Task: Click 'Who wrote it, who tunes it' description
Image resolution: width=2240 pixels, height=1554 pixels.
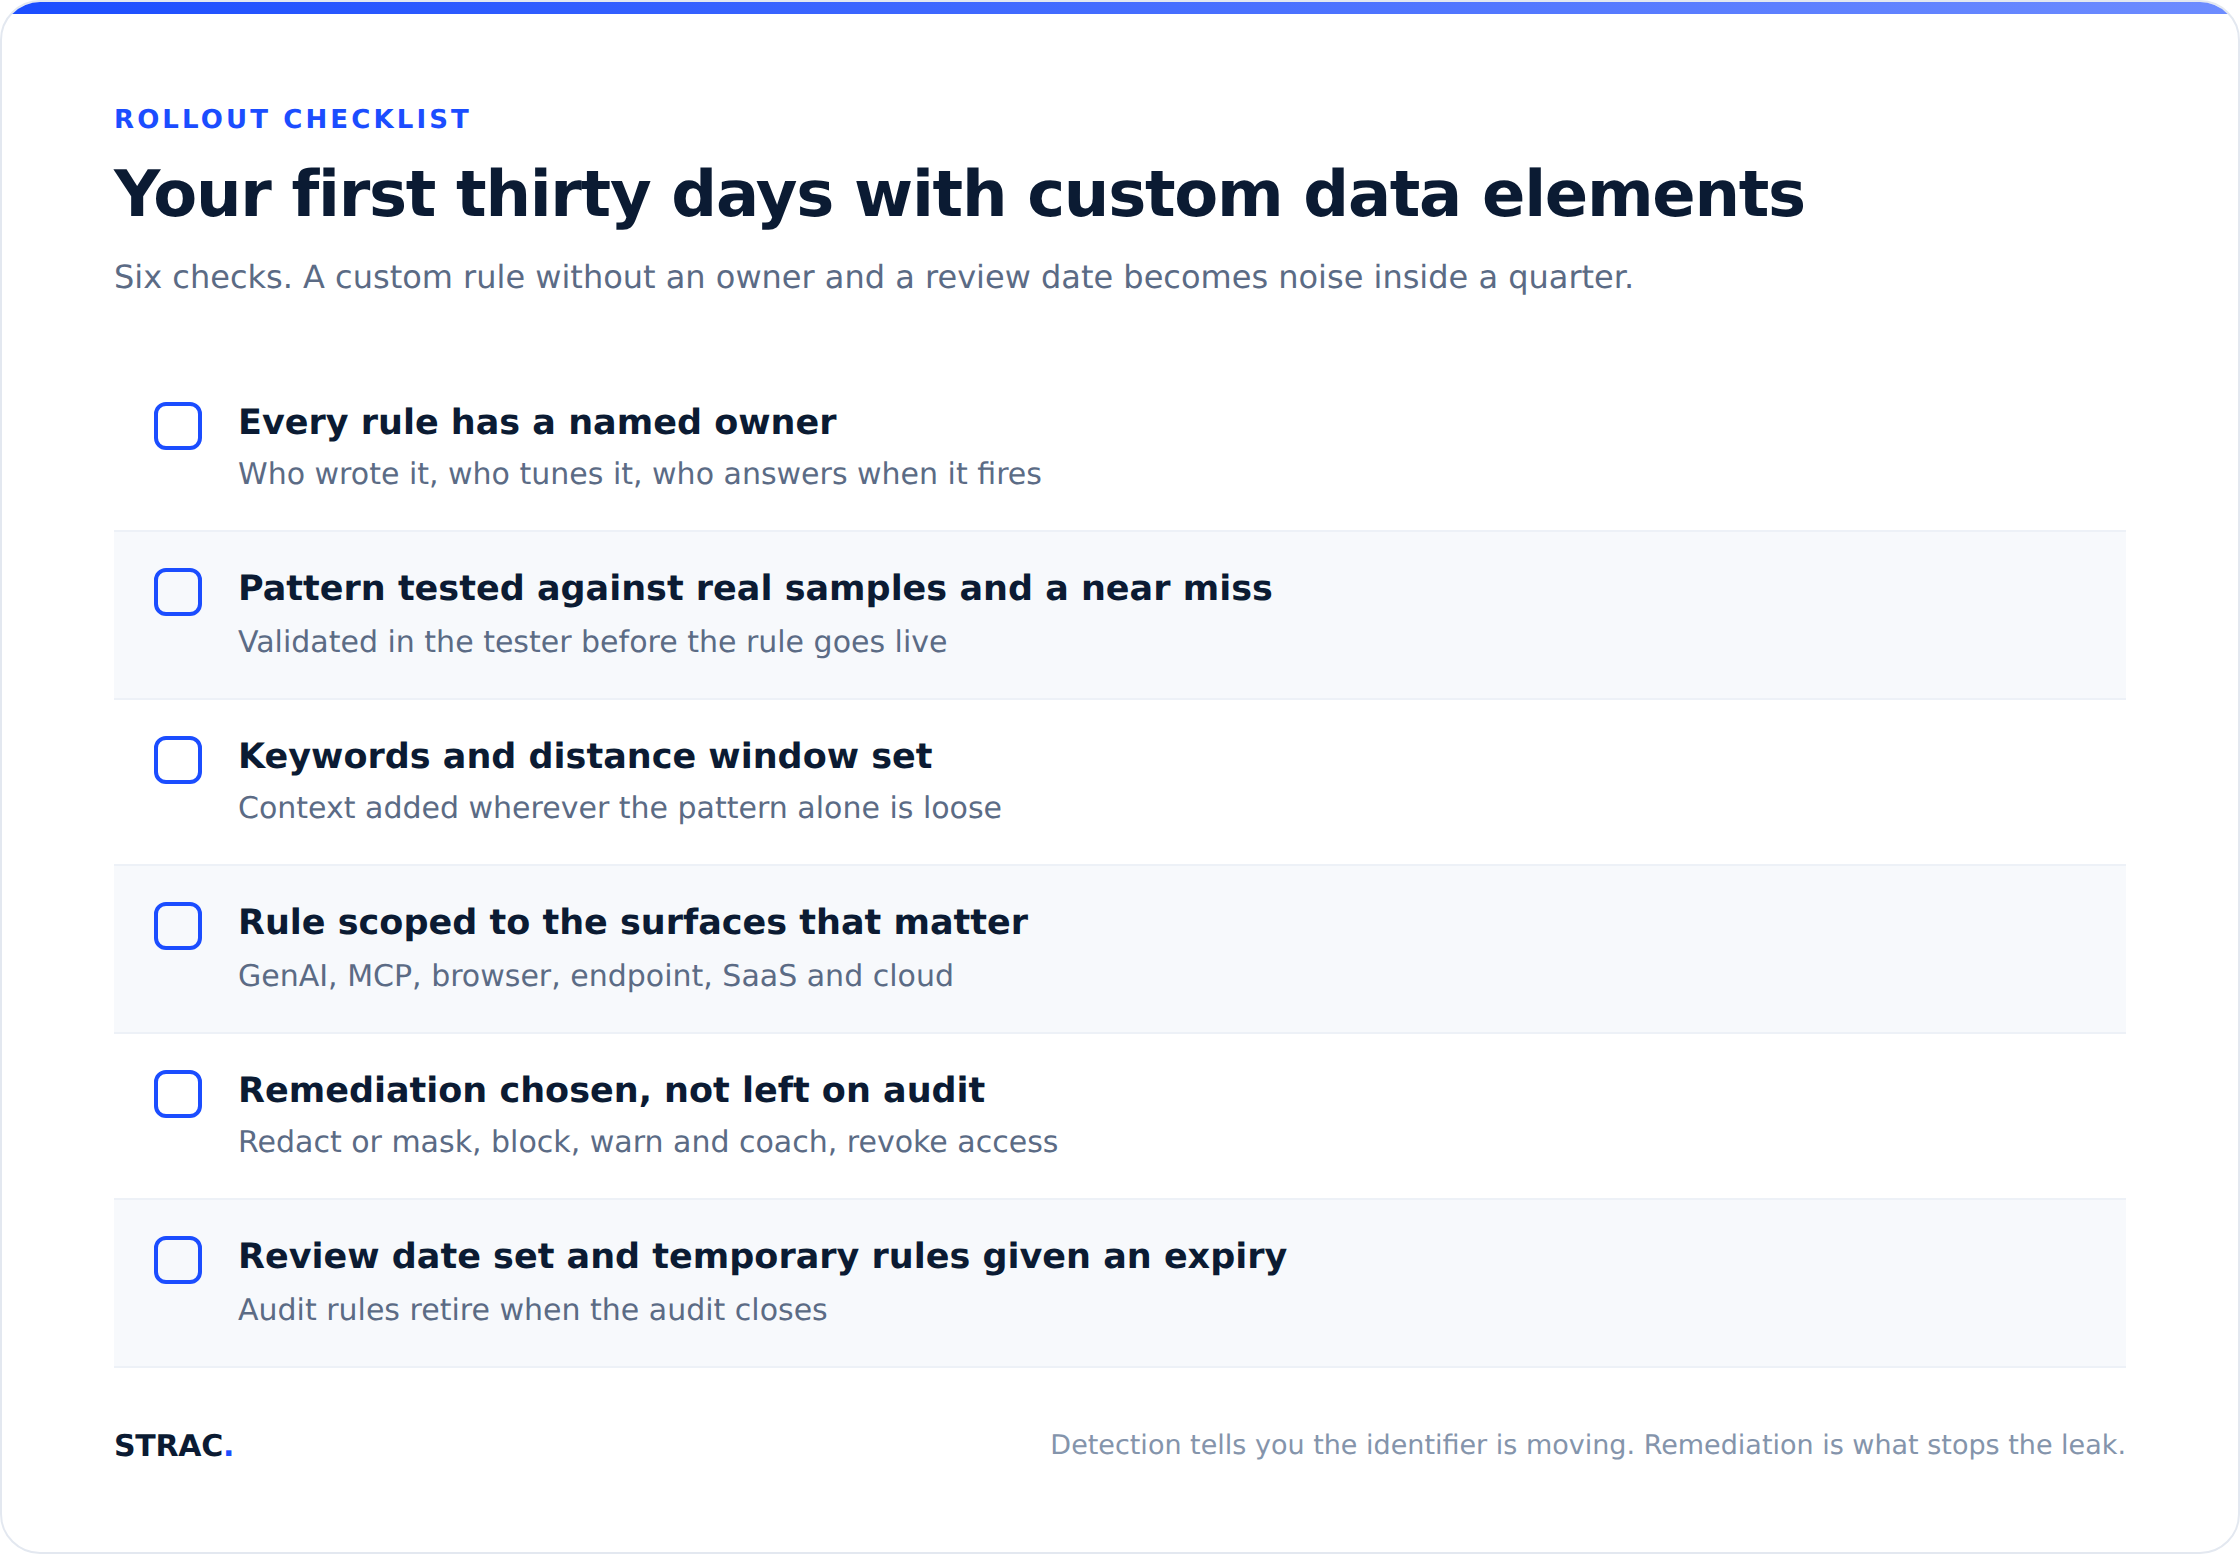Action: pos(639,474)
